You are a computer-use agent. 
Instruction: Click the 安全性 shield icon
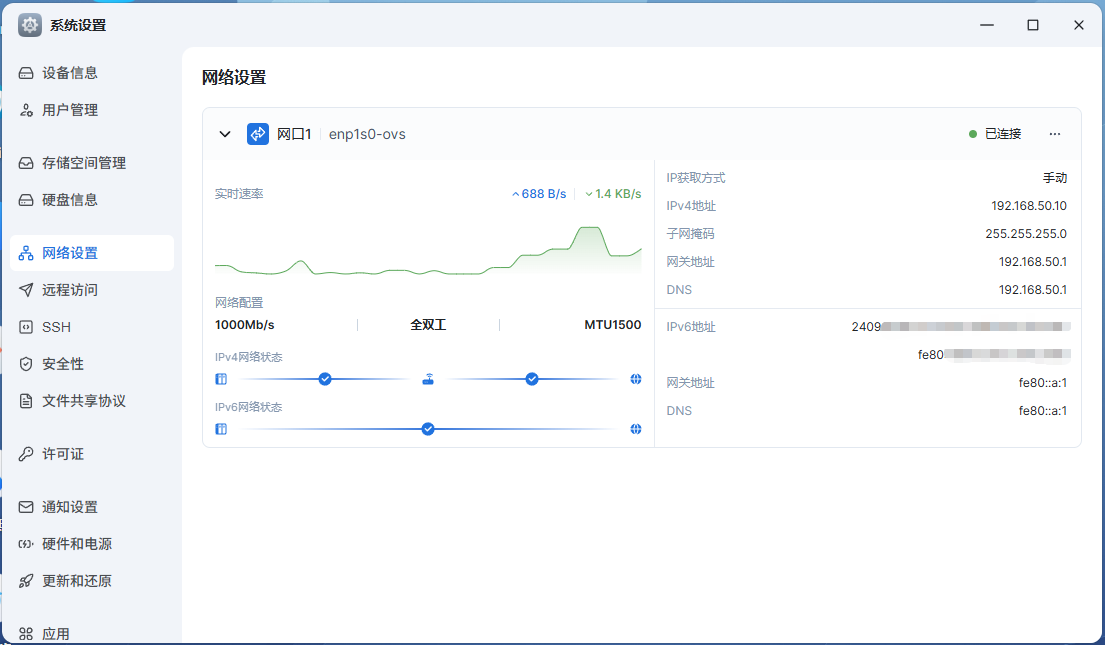pyautogui.click(x=26, y=364)
